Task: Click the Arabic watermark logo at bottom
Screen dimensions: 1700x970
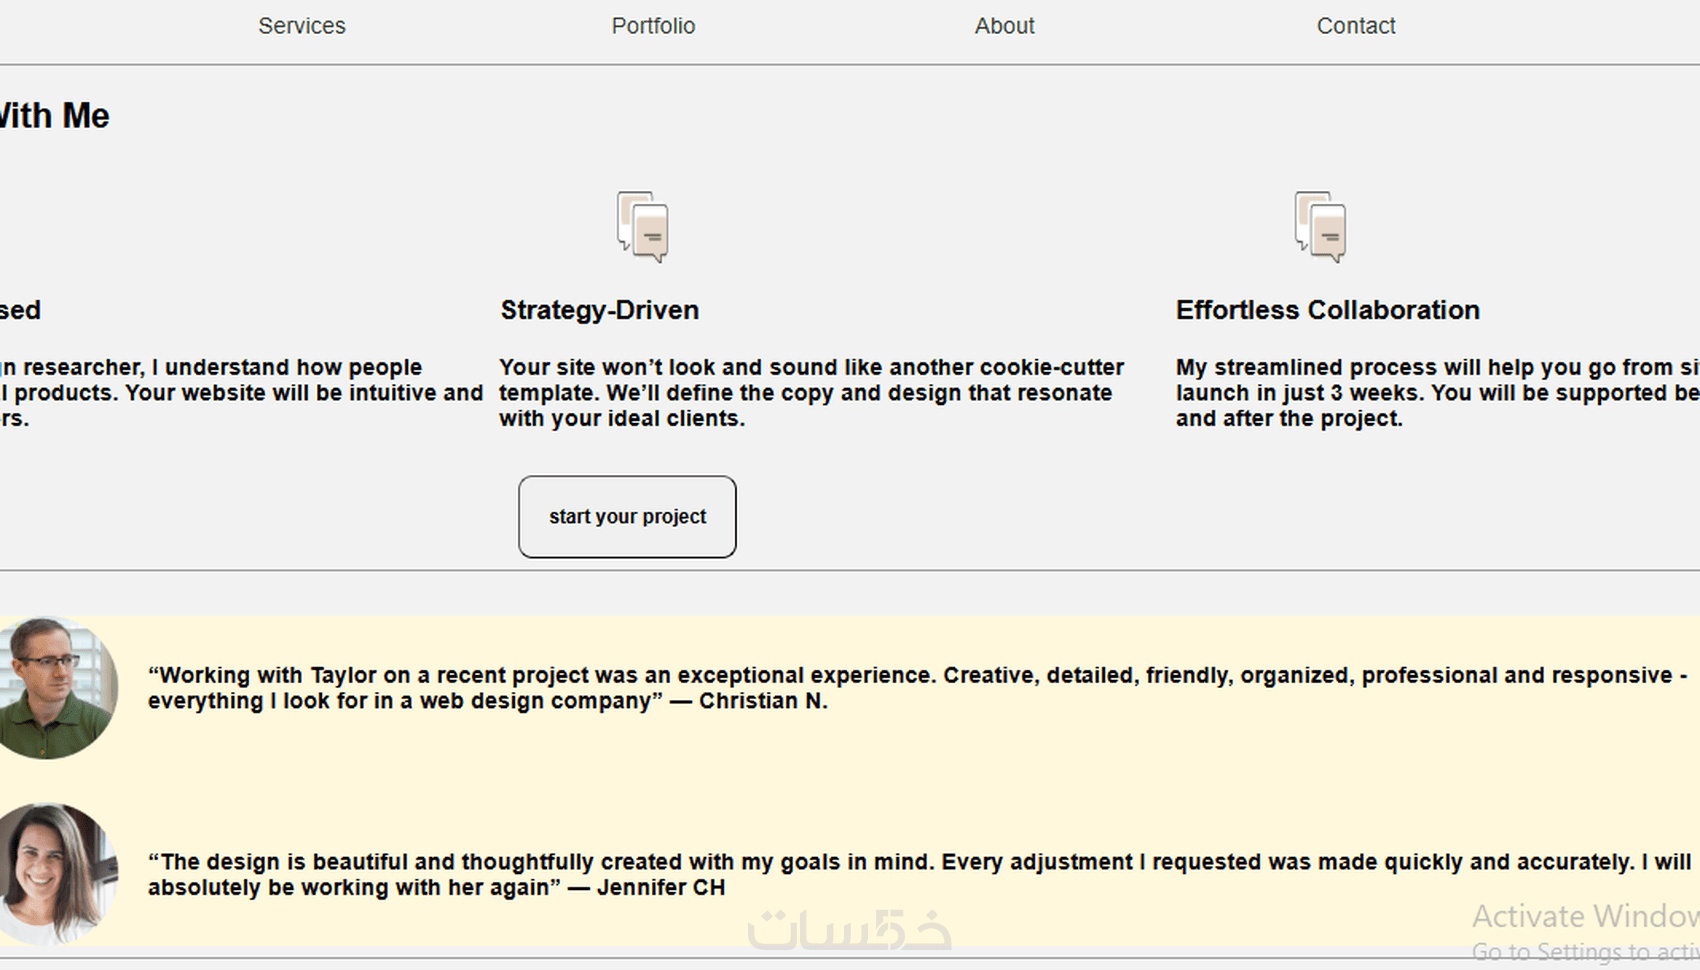Action: pos(849,929)
